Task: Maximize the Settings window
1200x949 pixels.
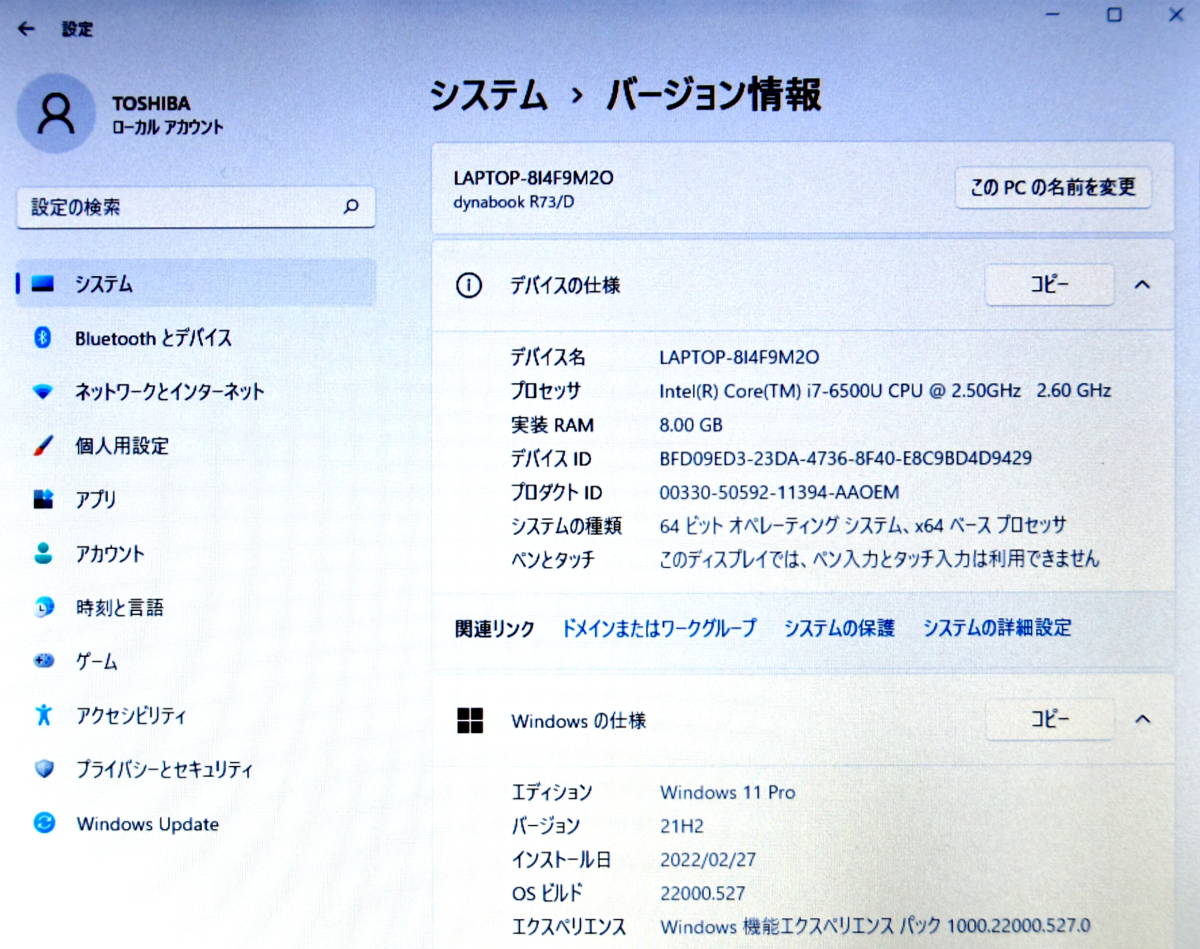Action: 1114,15
